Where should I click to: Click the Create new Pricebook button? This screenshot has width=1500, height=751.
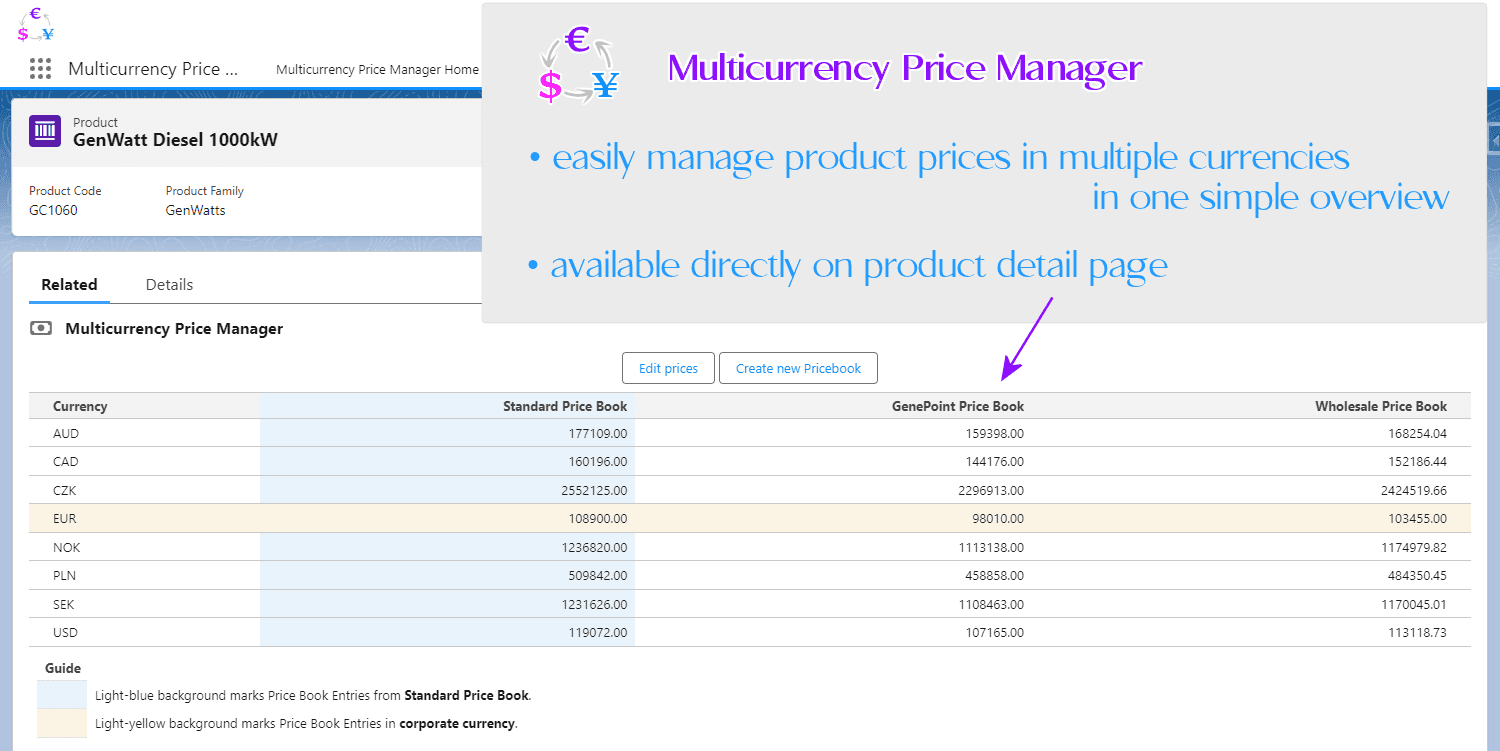point(798,368)
